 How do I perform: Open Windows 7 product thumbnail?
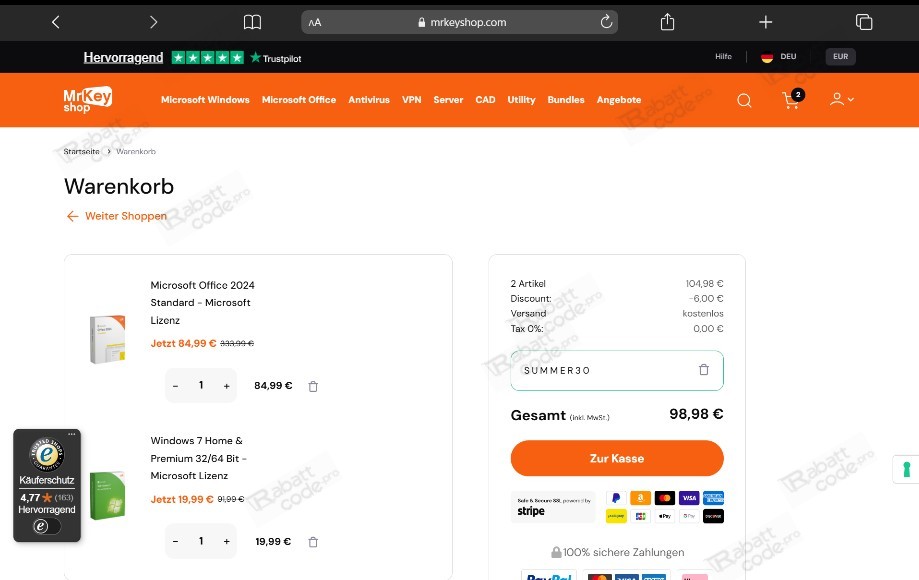[x=107, y=496]
